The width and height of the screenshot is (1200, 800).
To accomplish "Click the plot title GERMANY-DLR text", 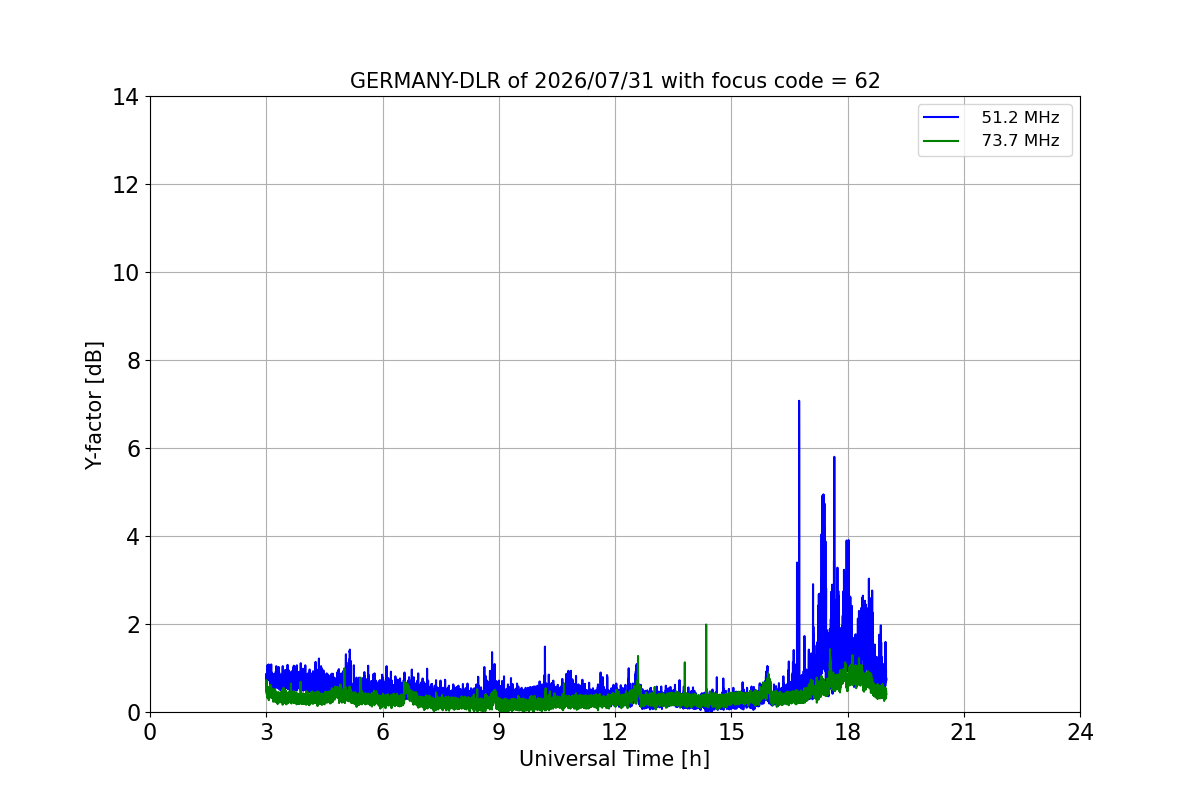I will tap(615, 81).
